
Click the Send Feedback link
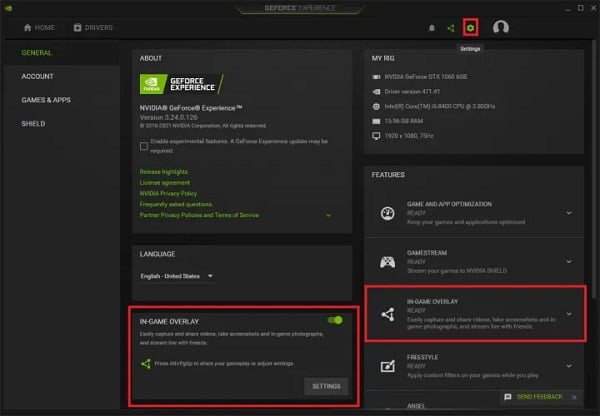coord(540,397)
